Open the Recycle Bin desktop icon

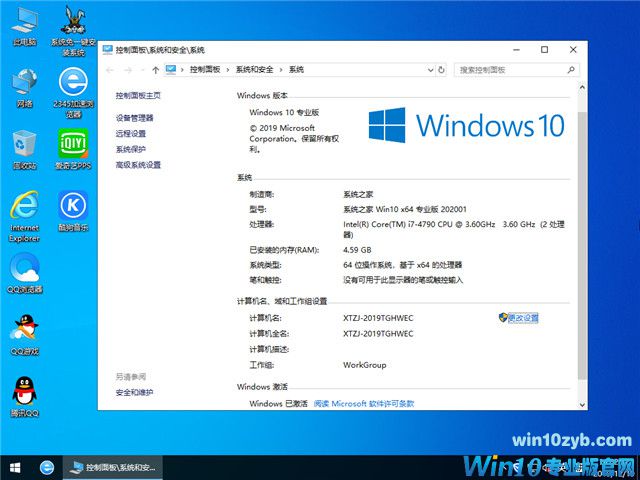click(24, 150)
